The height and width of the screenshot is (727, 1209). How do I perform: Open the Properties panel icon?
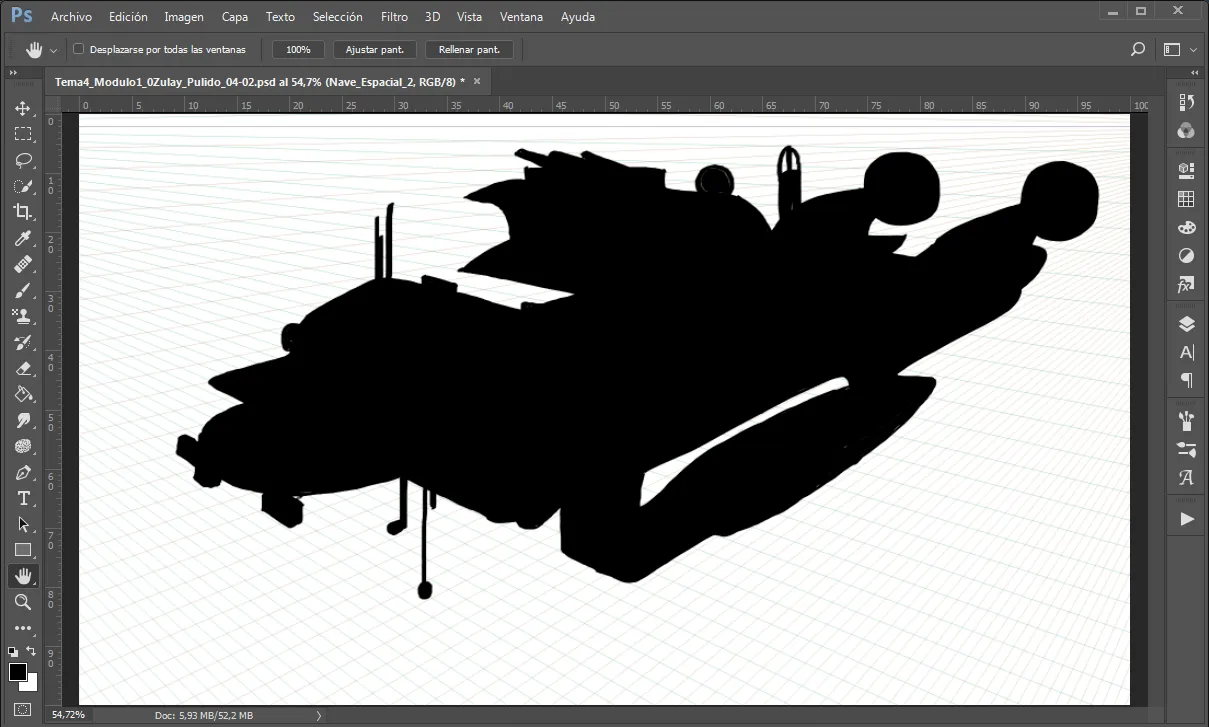(1187, 170)
